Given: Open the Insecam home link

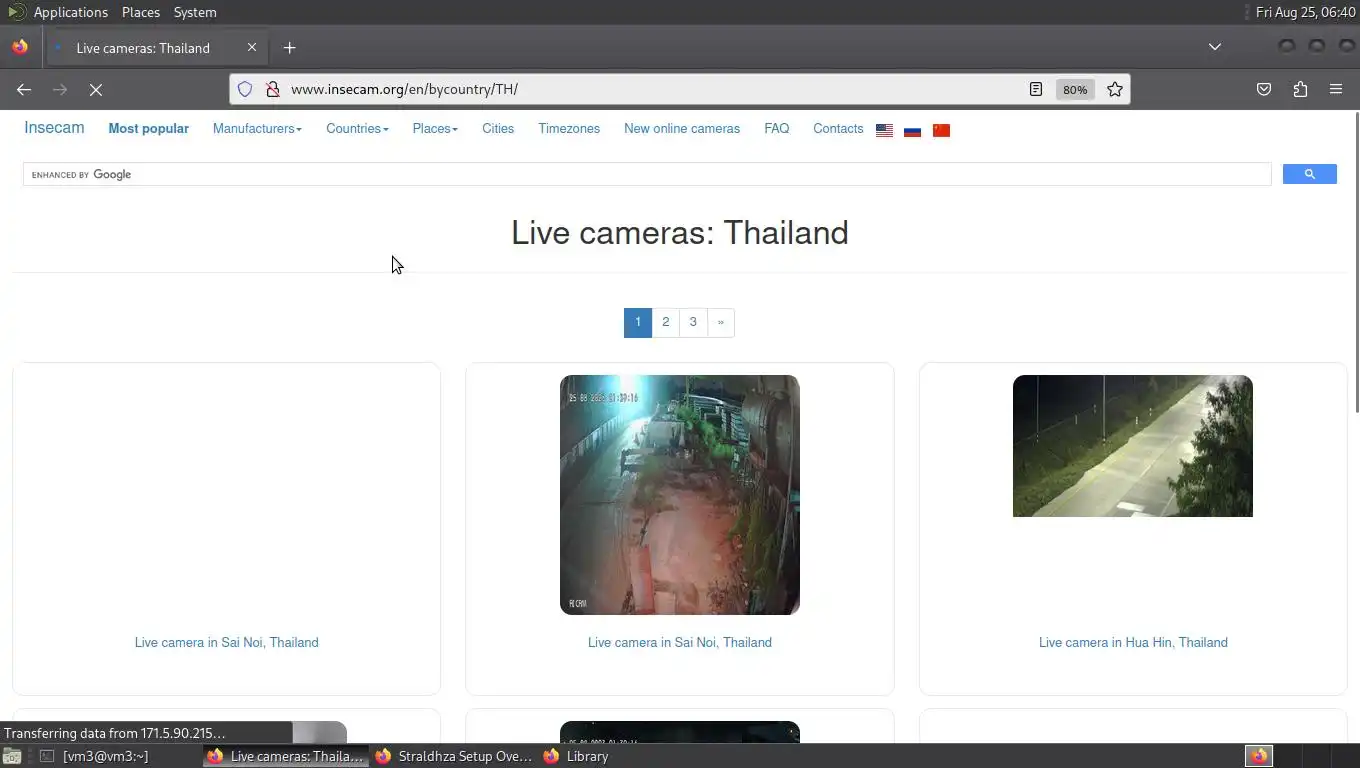Looking at the screenshot, I should tap(54, 128).
